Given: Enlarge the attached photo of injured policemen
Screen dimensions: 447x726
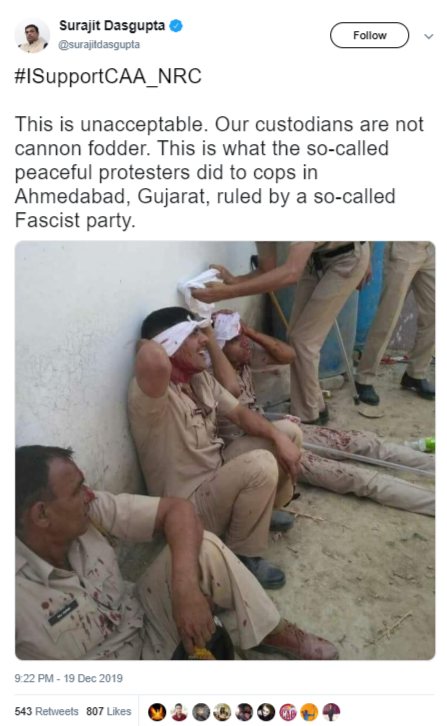Looking at the screenshot, I should pyautogui.click(x=225, y=451).
